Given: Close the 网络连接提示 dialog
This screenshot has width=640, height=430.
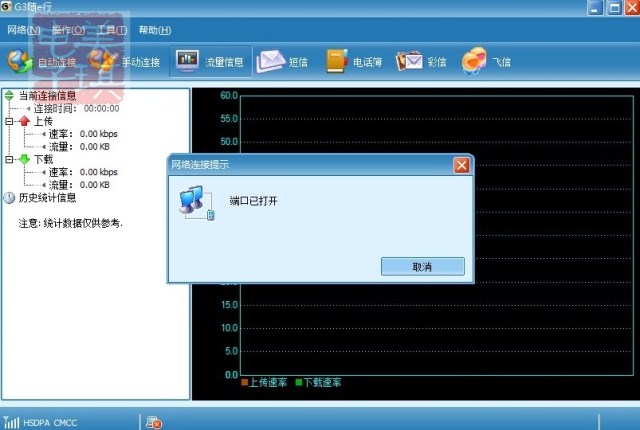Looking at the screenshot, I should (x=461, y=165).
